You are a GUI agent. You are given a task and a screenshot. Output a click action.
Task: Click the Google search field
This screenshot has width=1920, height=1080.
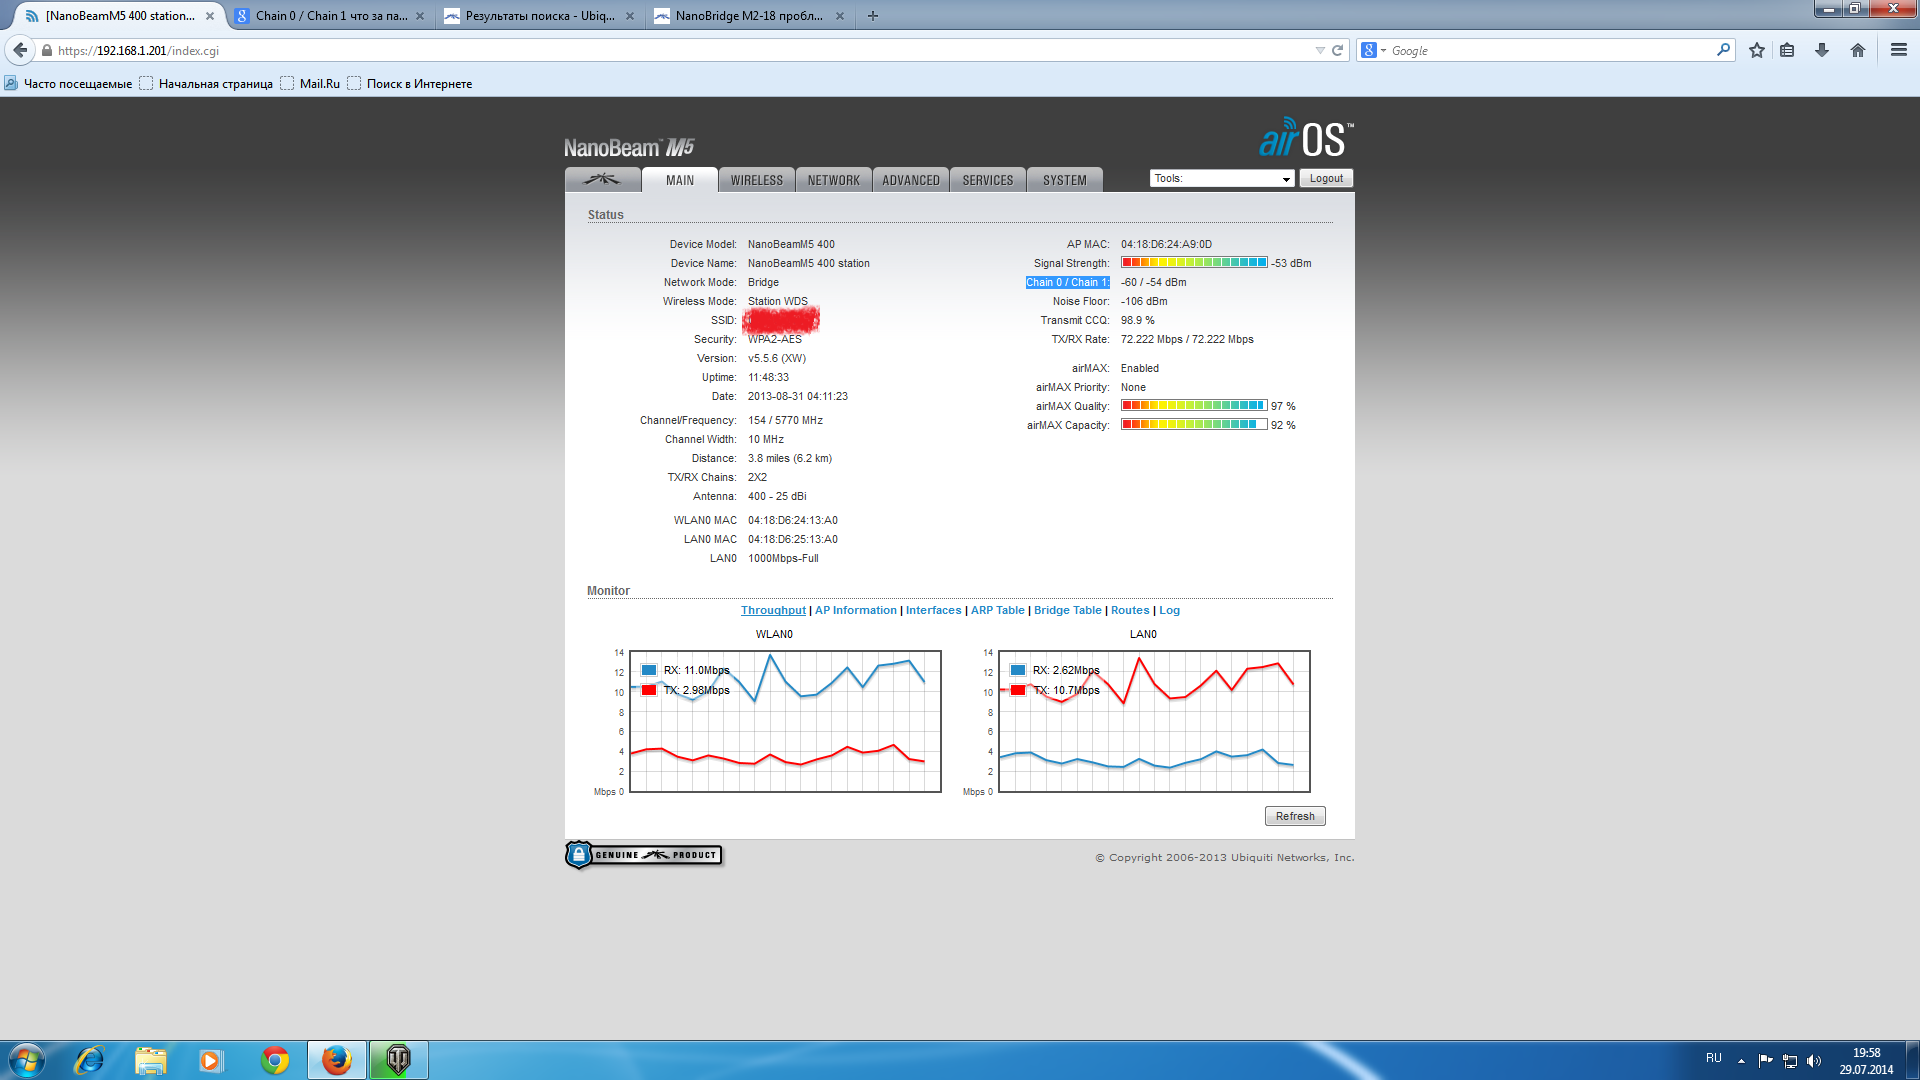click(x=1550, y=50)
